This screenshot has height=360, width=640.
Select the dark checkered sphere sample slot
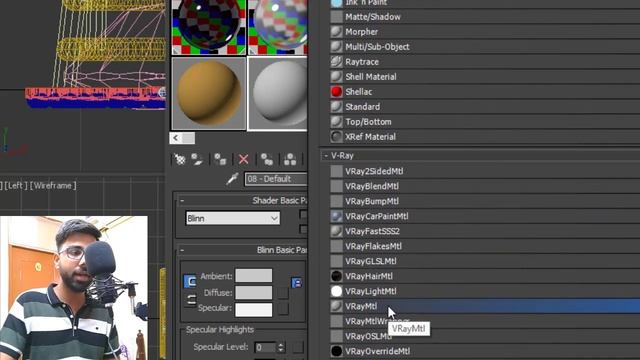pyautogui.click(x=209, y=27)
